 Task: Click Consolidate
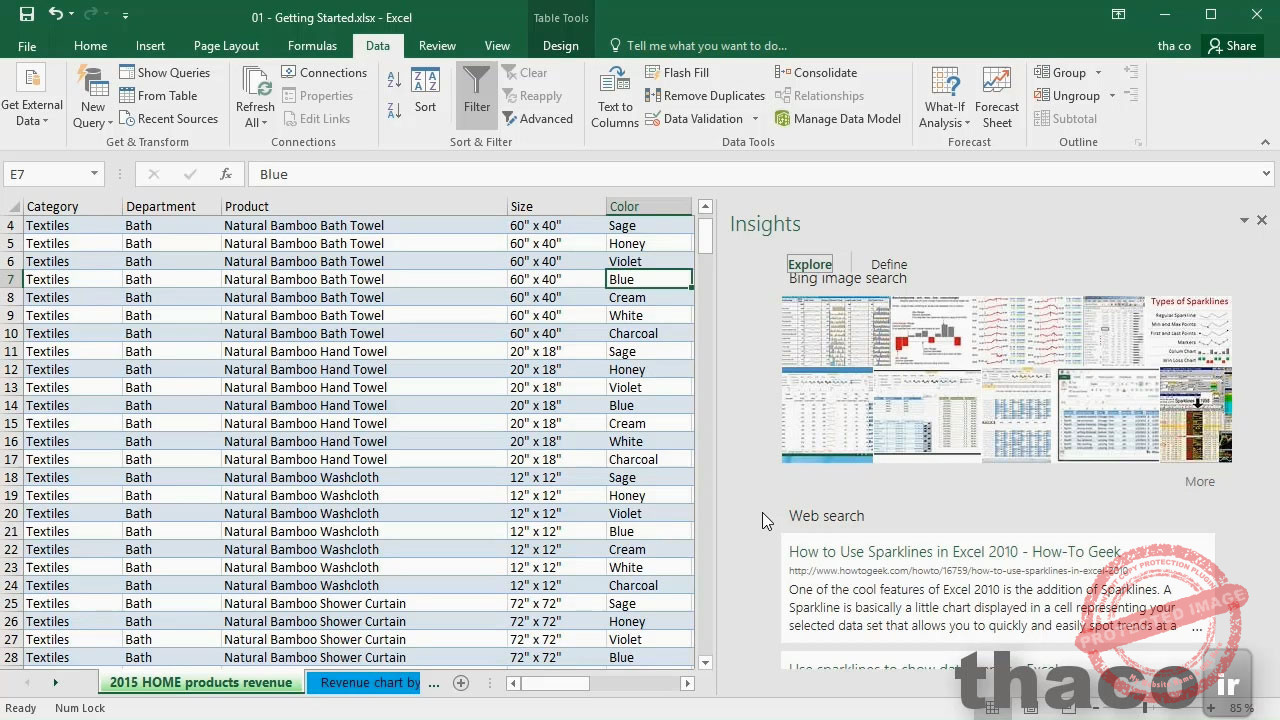[x=816, y=73]
